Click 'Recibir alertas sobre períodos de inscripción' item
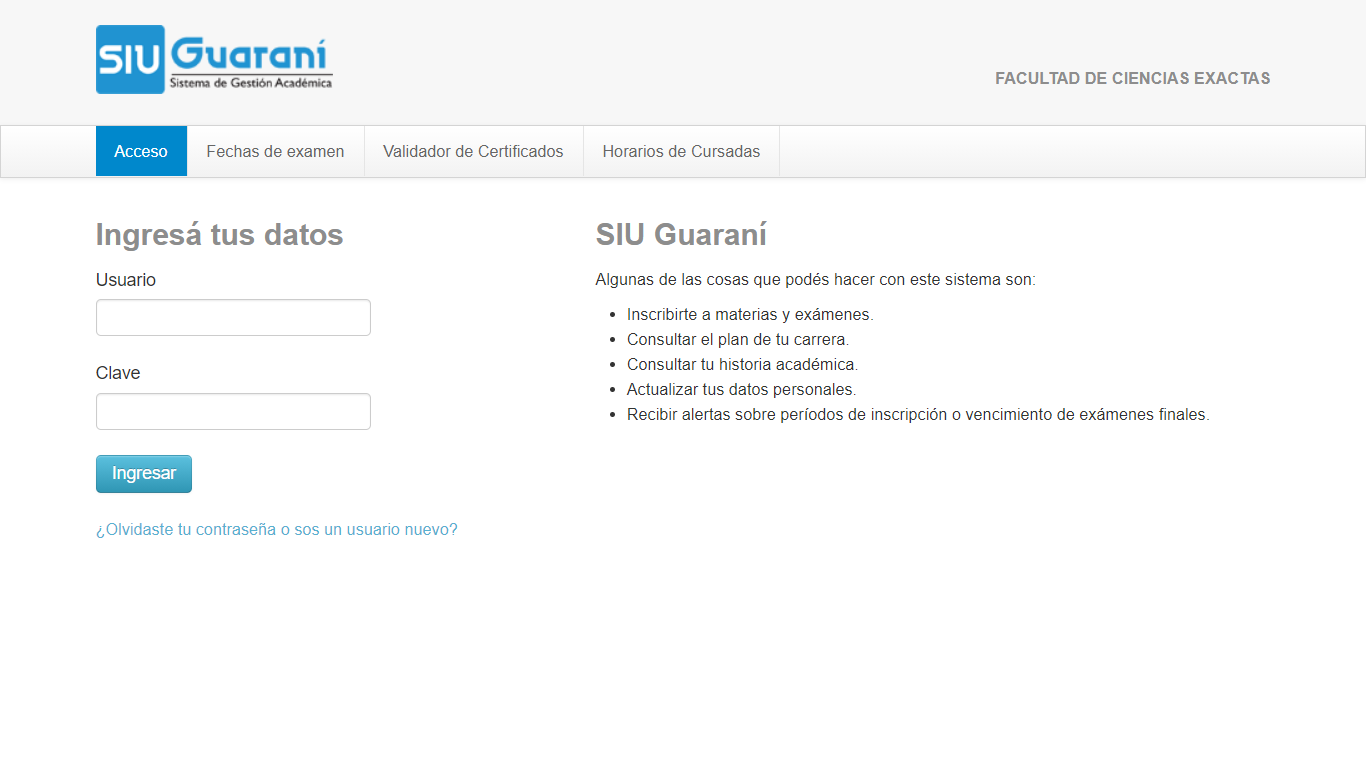Viewport: 1366px width, 768px height. (x=918, y=414)
